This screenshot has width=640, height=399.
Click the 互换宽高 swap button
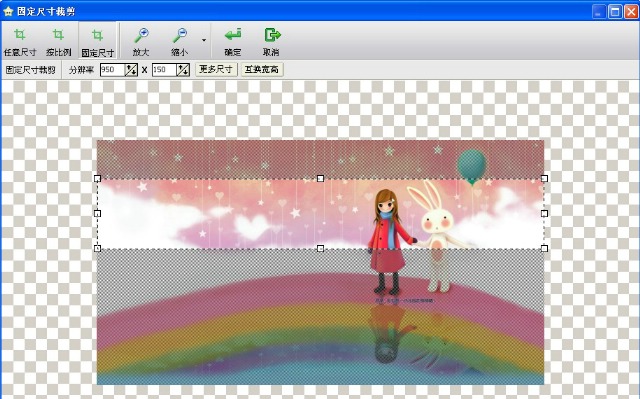coord(262,69)
